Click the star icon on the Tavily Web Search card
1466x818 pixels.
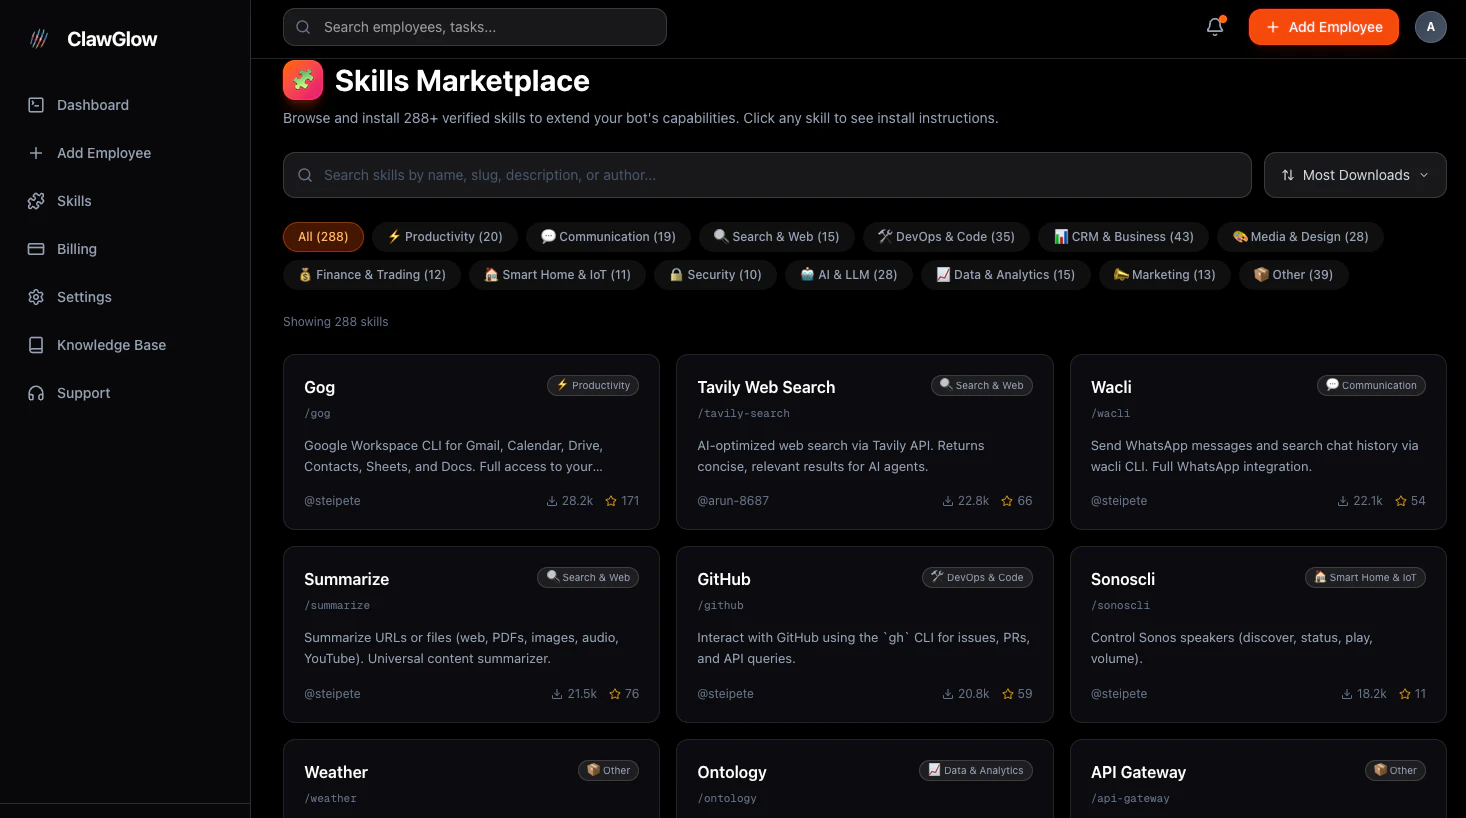click(1007, 501)
